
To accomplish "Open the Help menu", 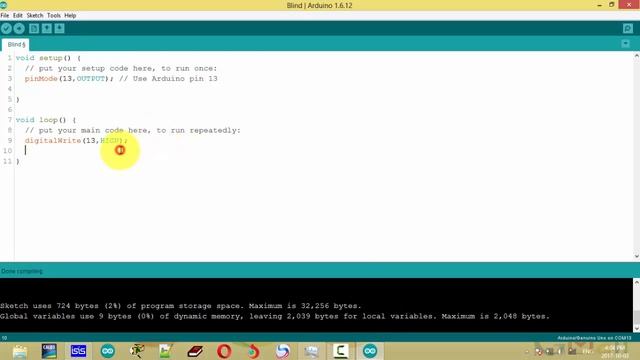I will [x=70, y=16].
